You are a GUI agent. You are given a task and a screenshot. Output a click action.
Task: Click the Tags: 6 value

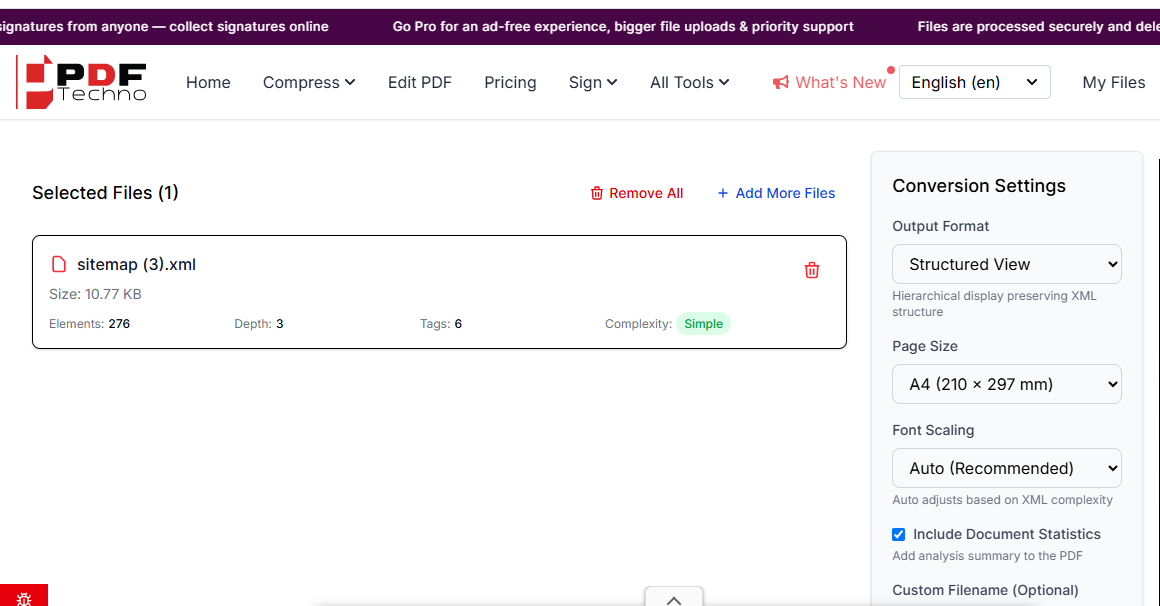pyautogui.click(x=458, y=323)
